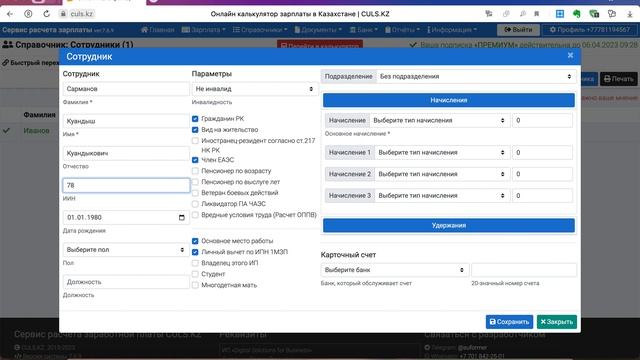640x360 pixels.
Task: Enable Вредные условия труда checkbox
Action: 195,215
